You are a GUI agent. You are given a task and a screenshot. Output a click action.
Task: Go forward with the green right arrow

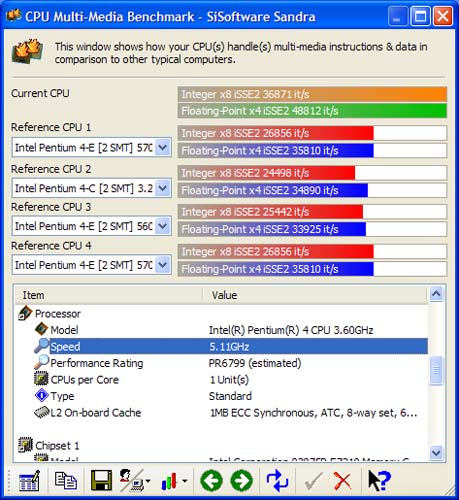(x=242, y=481)
